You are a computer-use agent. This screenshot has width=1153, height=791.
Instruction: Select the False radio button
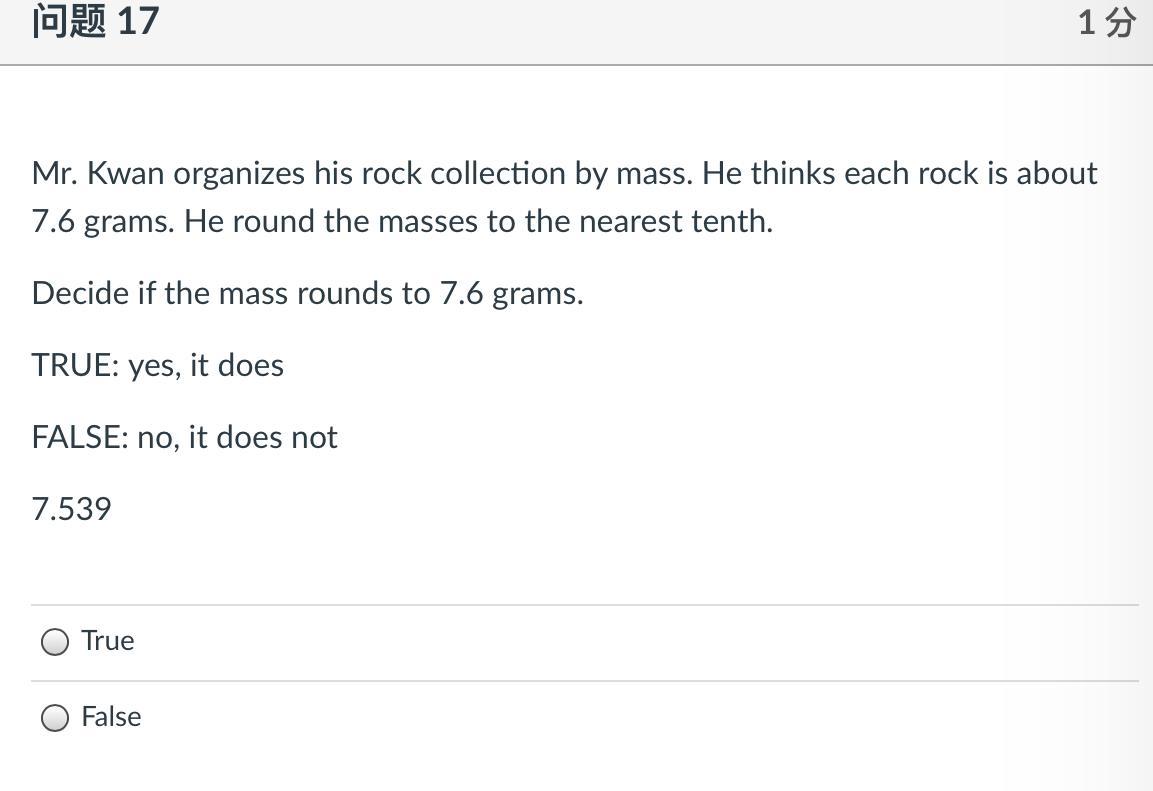click(55, 718)
